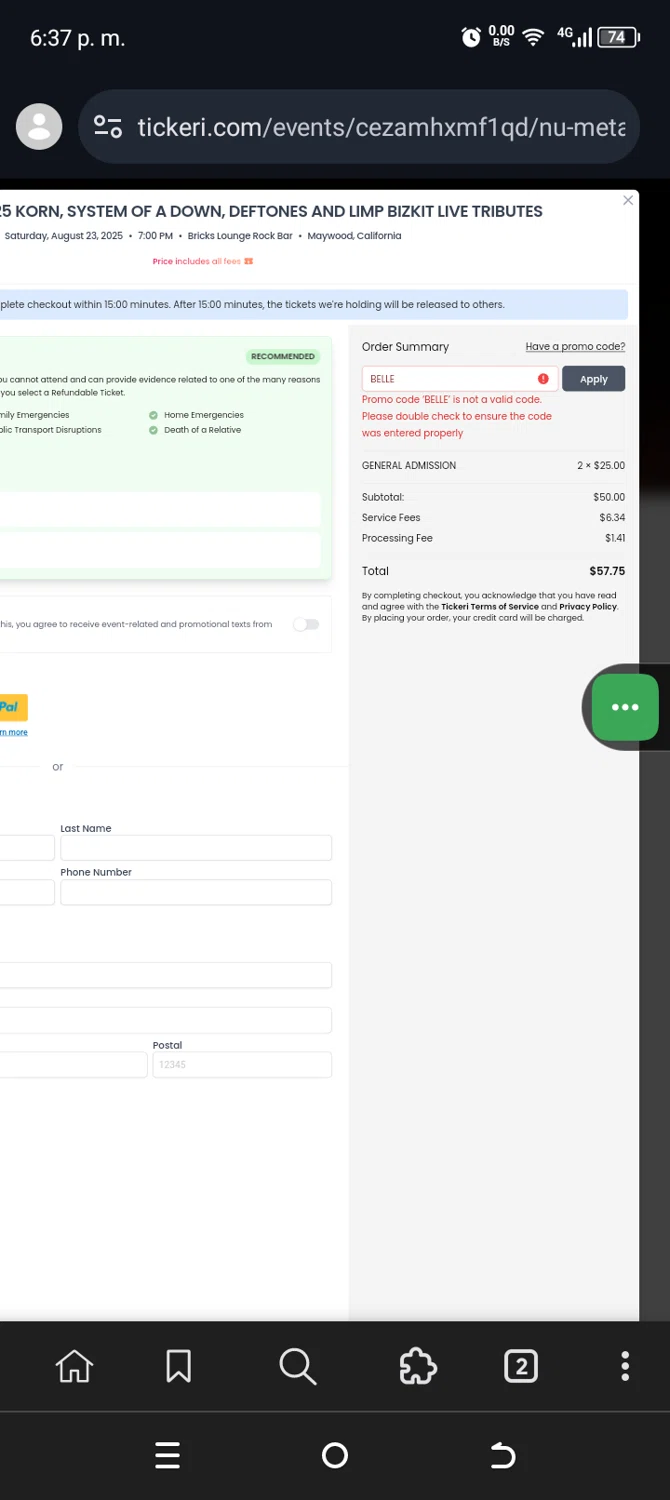670x1500 pixels.
Task: Click the lower blank field in the refundable ticket card
Action: 160,550
